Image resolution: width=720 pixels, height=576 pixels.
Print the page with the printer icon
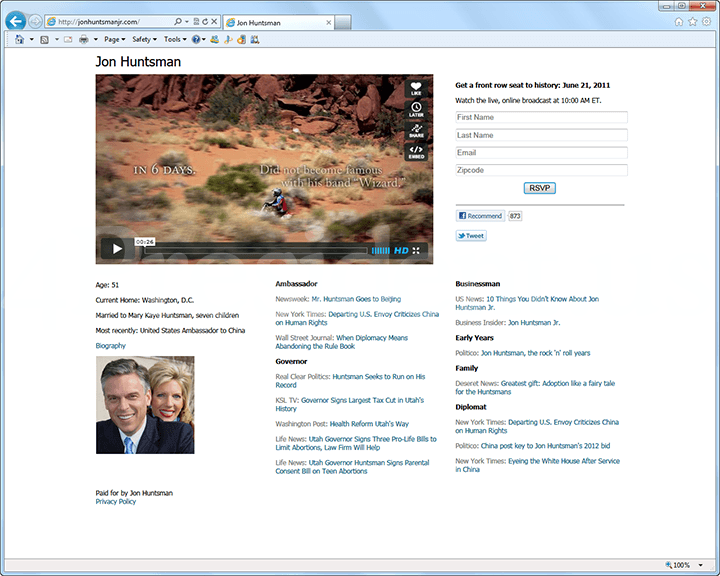pos(84,40)
